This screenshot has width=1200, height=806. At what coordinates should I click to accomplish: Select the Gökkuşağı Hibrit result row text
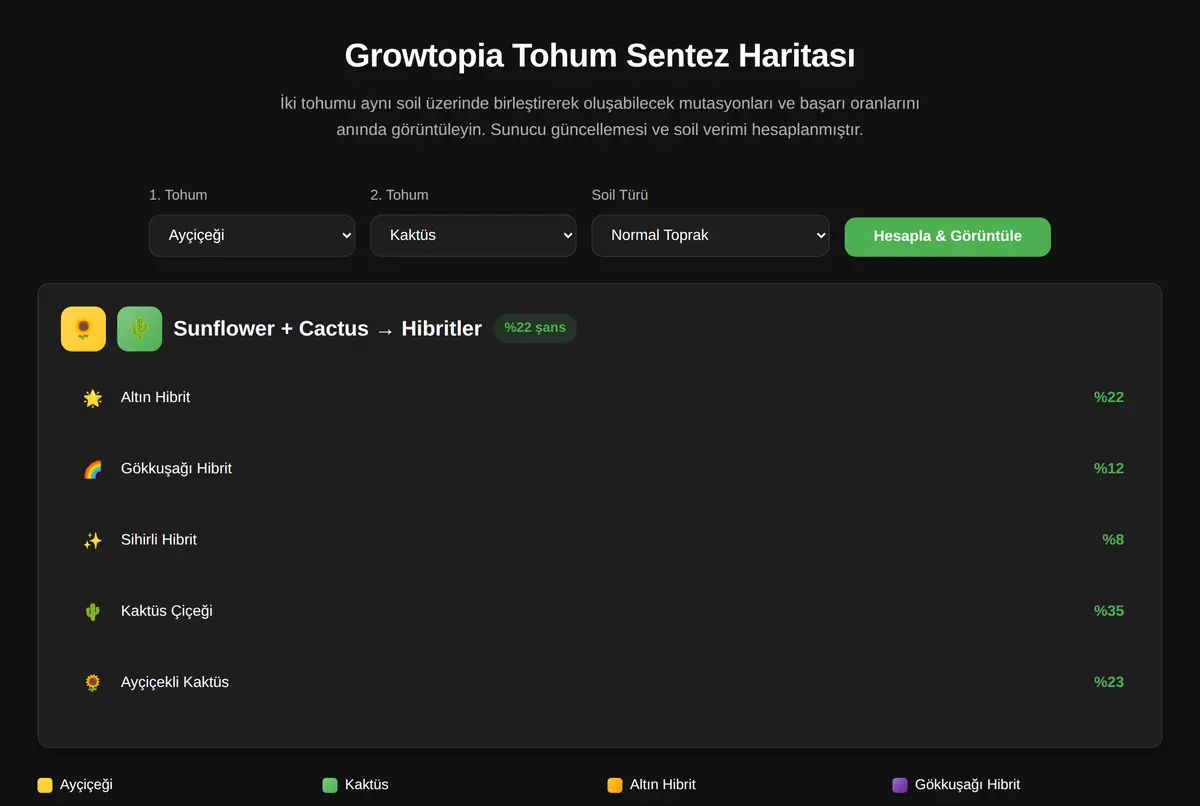click(176, 468)
